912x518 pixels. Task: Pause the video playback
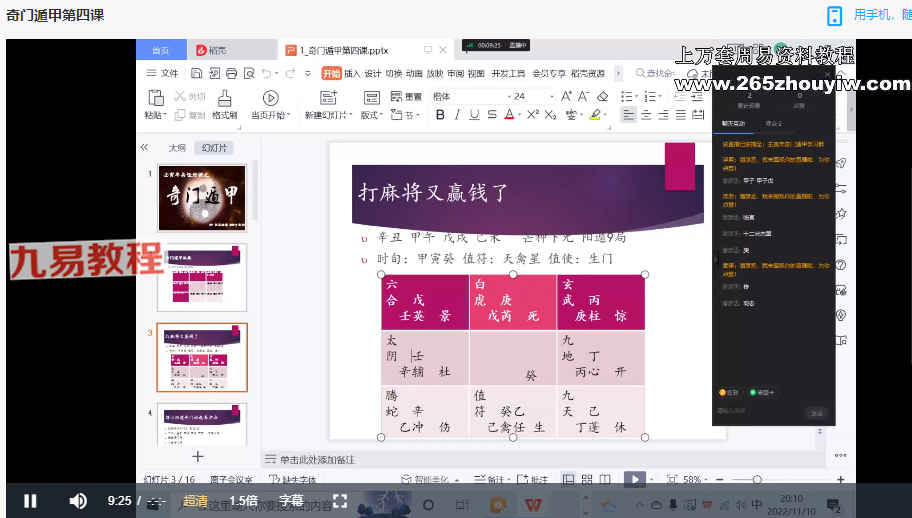click(30, 501)
